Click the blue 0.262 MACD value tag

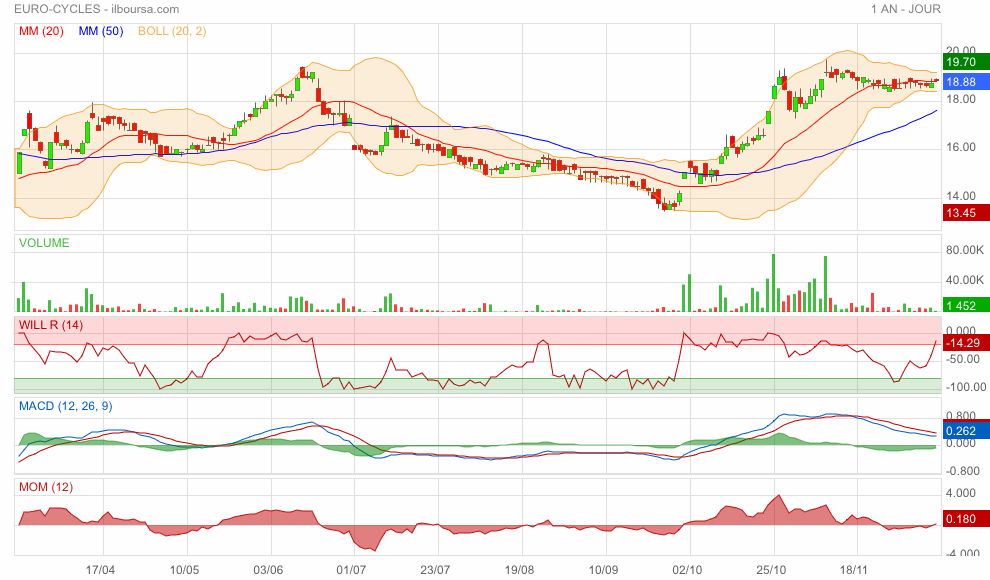(x=965, y=430)
